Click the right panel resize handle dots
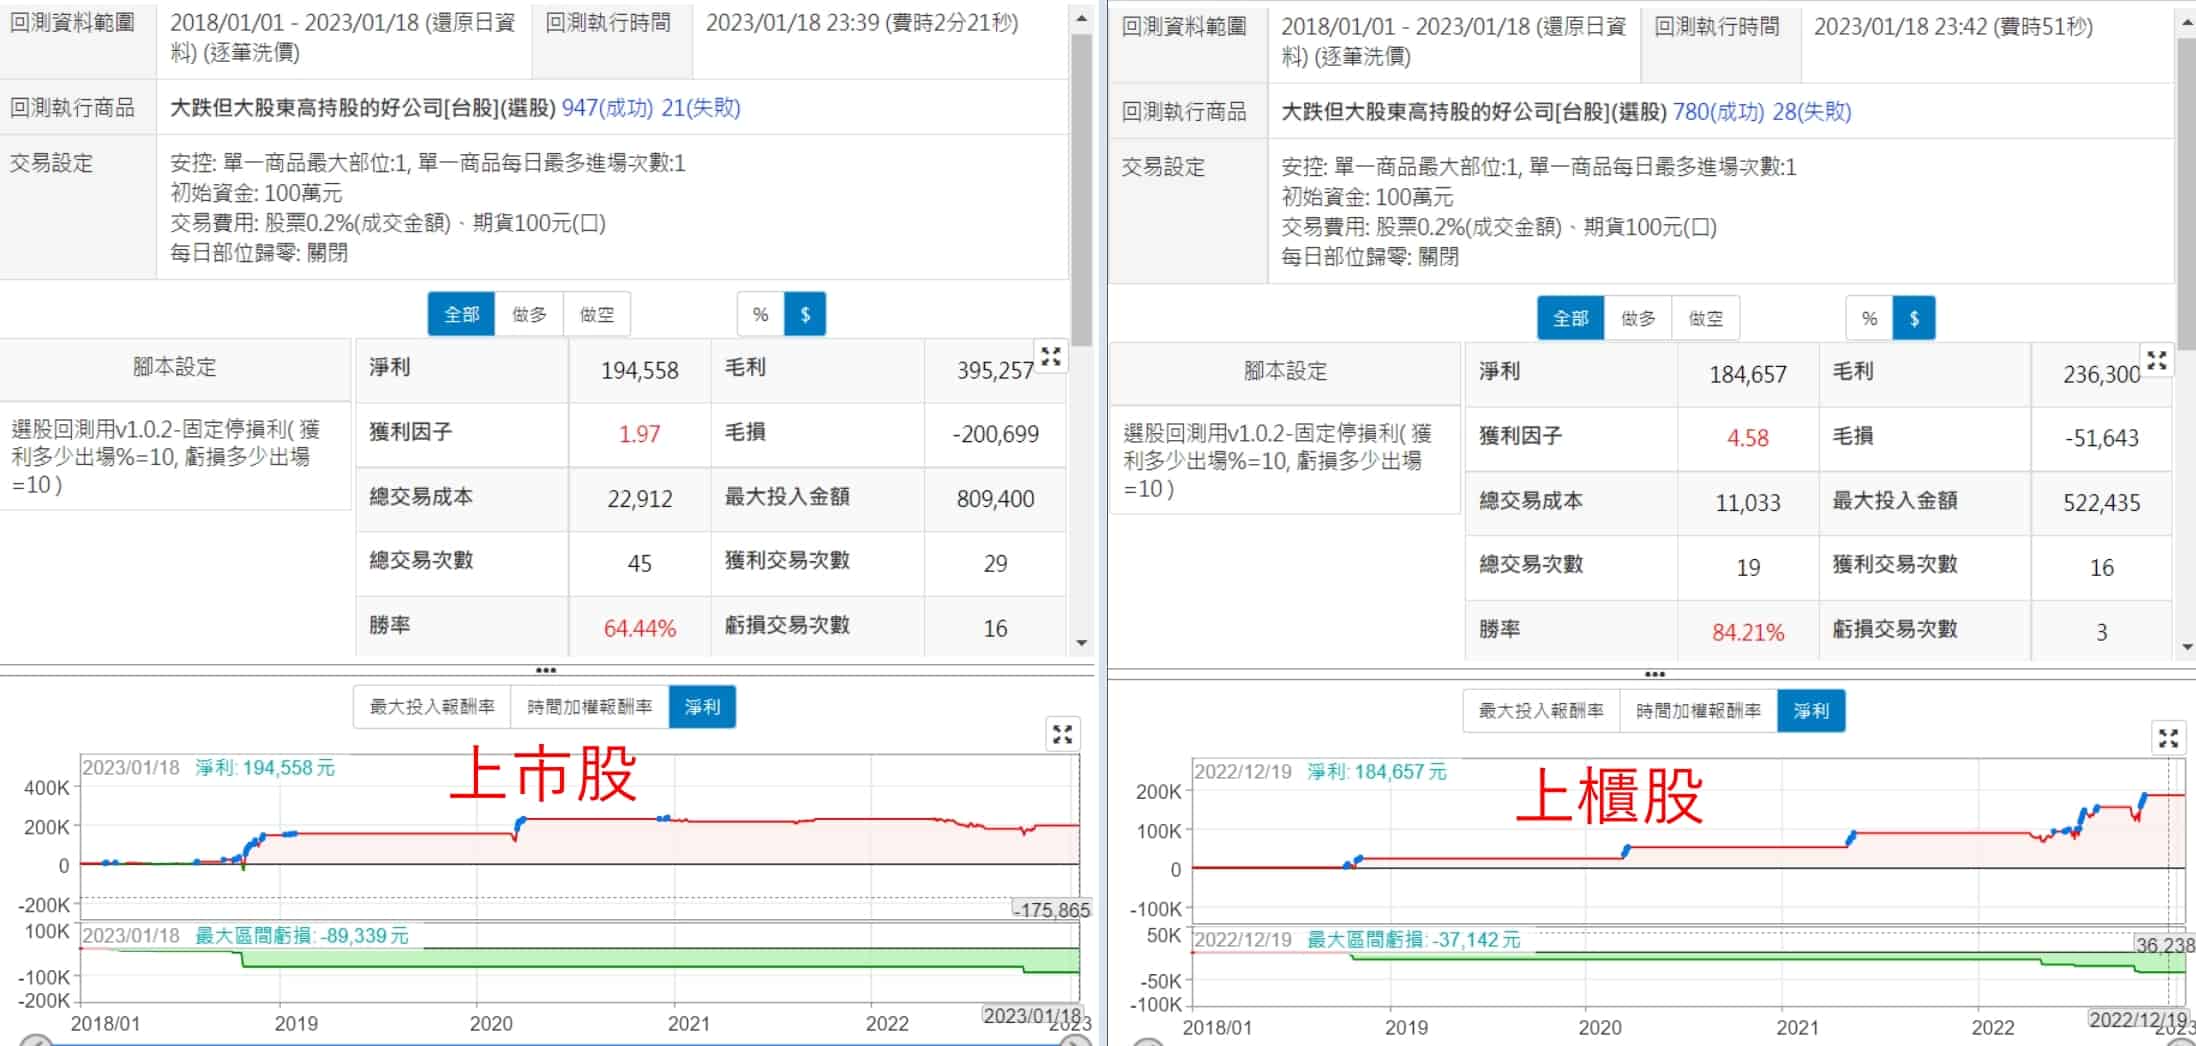Screen dimensions: 2196x1046 [x=1654, y=675]
